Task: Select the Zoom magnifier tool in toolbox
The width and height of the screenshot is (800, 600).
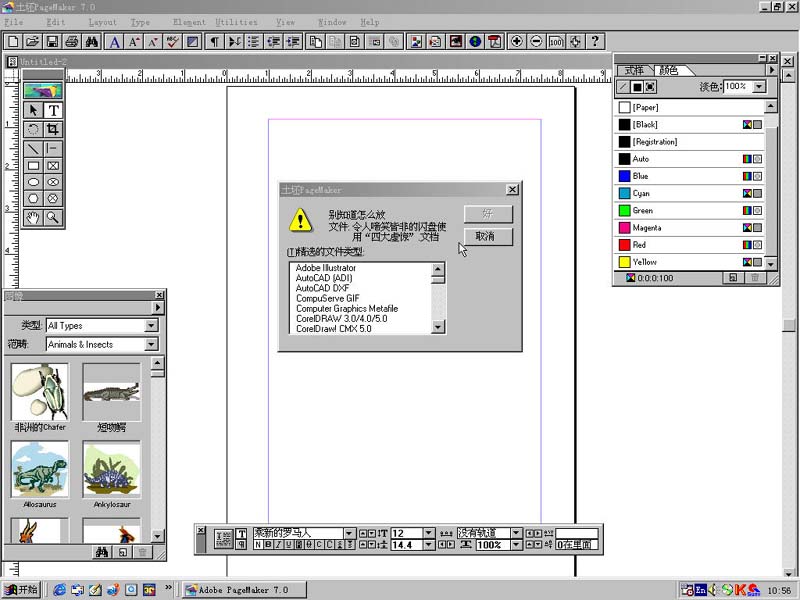Action: (53, 218)
